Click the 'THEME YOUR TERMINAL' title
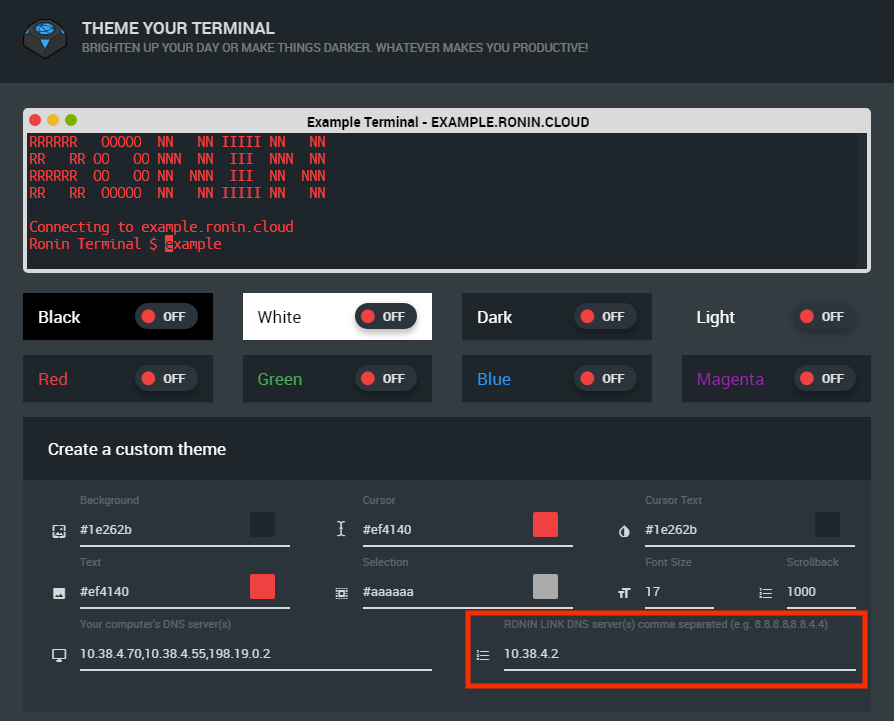The width and height of the screenshot is (894, 721). [178, 28]
